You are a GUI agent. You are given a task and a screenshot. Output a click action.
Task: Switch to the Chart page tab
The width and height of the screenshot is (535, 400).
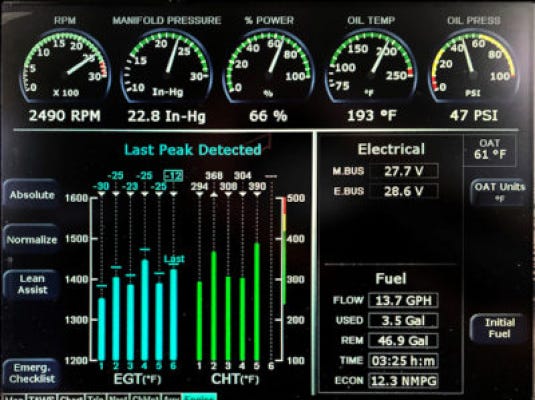71,397
